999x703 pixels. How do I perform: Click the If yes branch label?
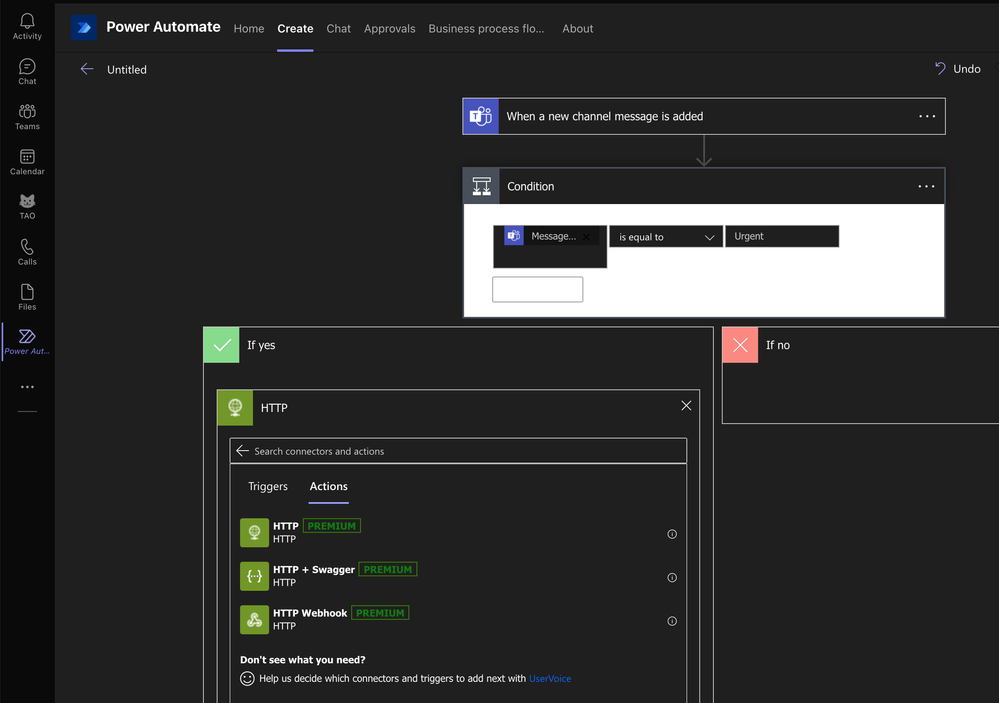(x=261, y=345)
